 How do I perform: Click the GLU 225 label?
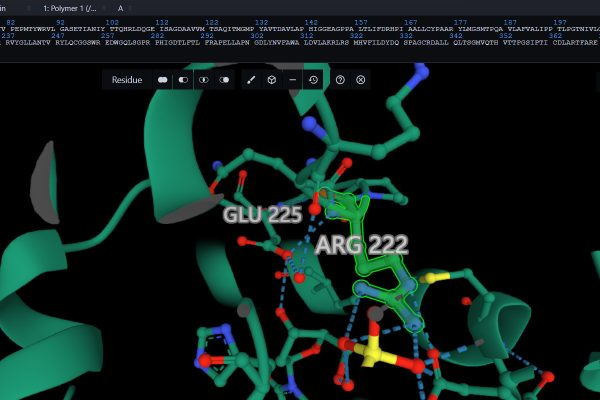[262, 215]
